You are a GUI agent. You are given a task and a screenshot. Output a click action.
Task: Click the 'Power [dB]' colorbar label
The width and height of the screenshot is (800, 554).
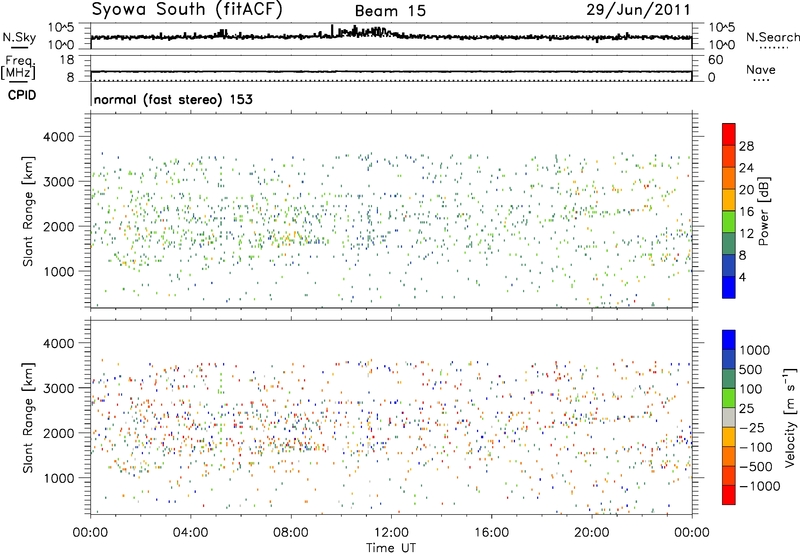[x=763, y=211]
